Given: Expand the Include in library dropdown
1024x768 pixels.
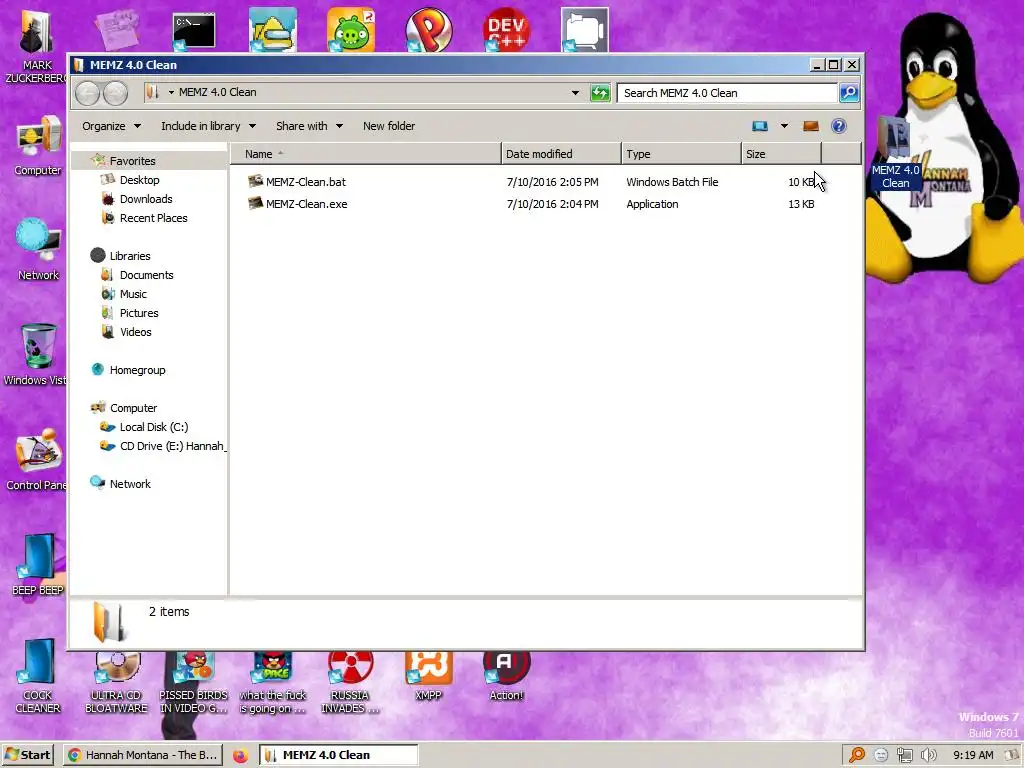Looking at the screenshot, I should [208, 126].
